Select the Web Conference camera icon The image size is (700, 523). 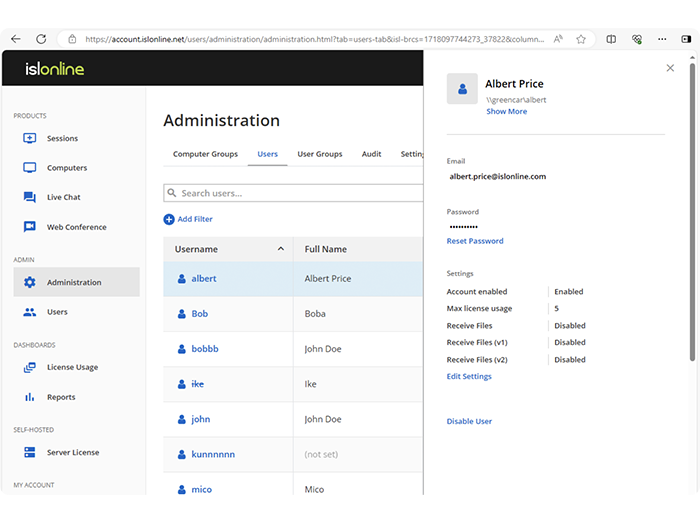click(30, 227)
